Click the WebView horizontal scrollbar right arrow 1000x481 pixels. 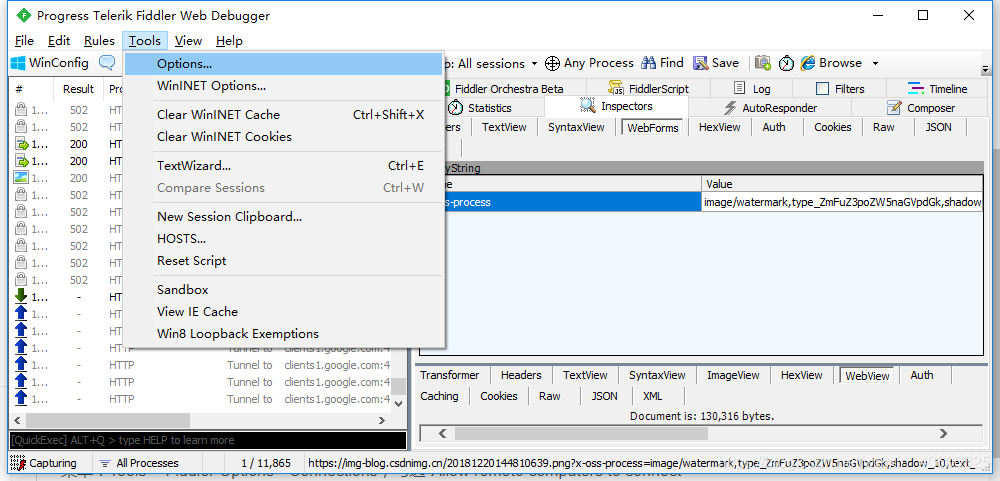tap(943, 434)
